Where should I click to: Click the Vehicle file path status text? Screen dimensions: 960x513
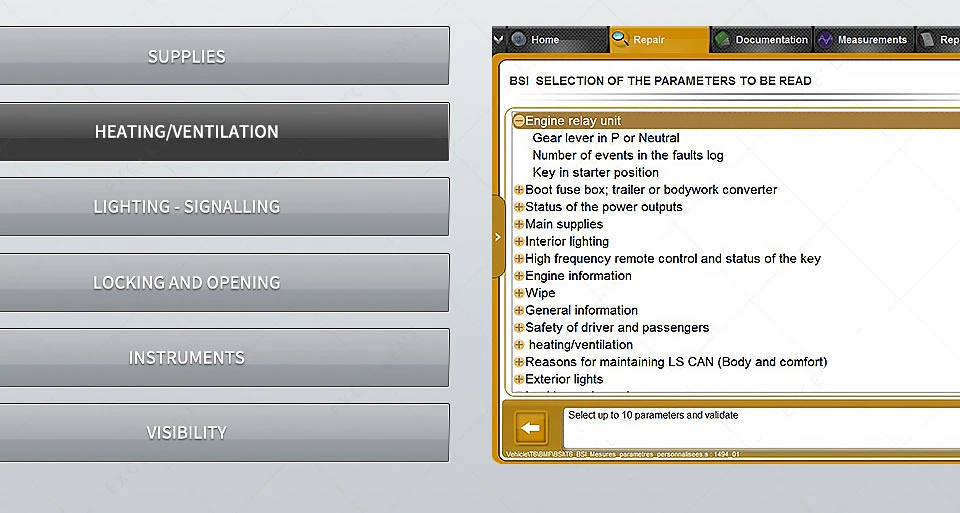tap(623, 454)
